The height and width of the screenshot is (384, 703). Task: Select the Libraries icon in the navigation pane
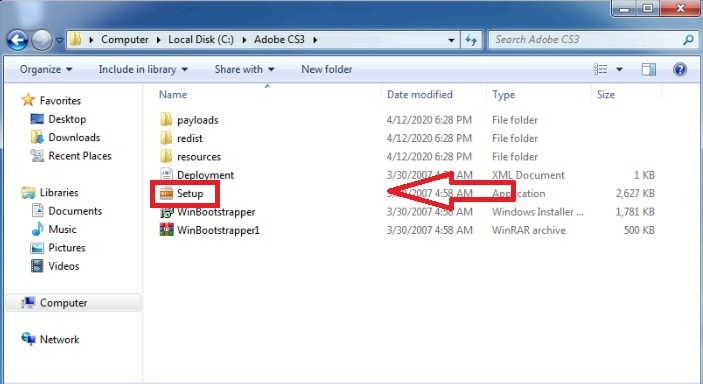coord(28,193)
